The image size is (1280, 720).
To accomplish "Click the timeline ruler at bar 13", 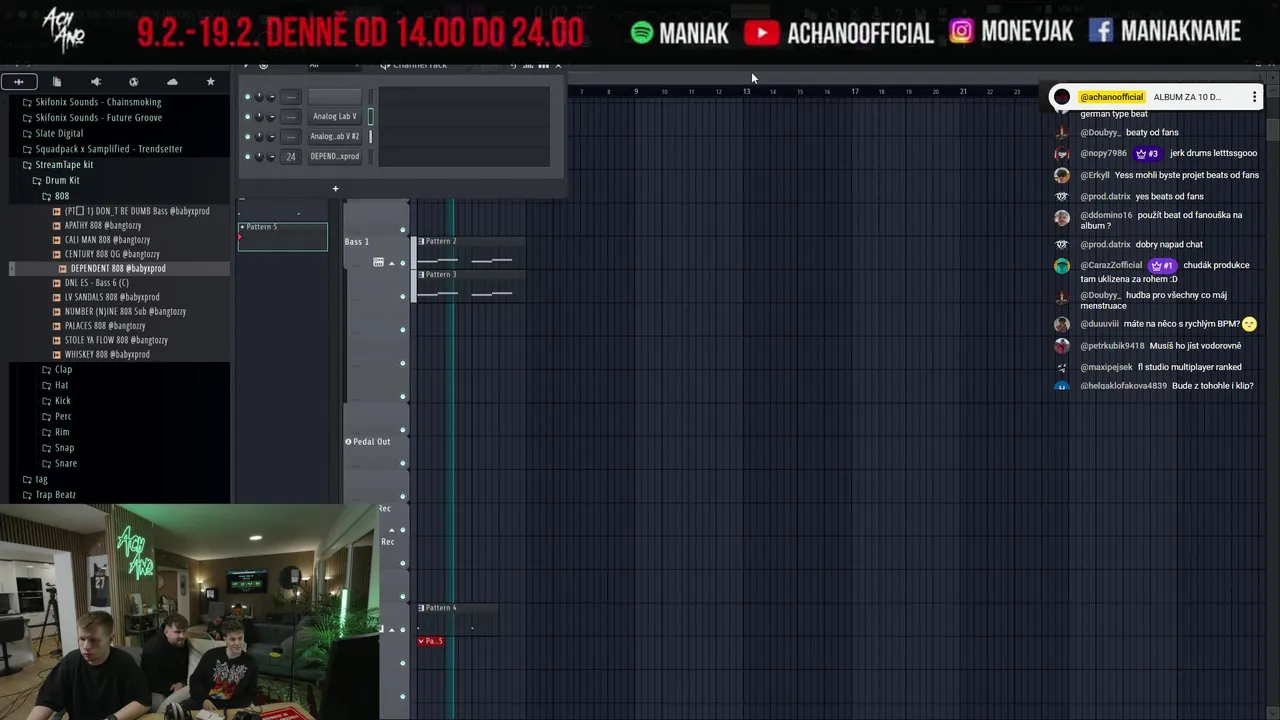I will (x=746, y=92).
